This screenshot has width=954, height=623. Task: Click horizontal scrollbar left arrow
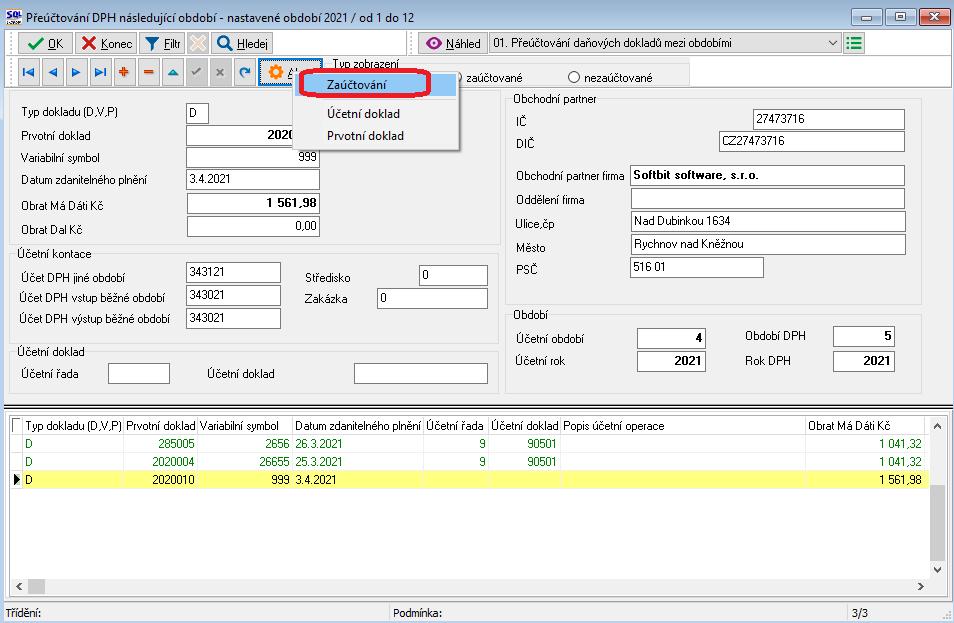tap(19, 586)
